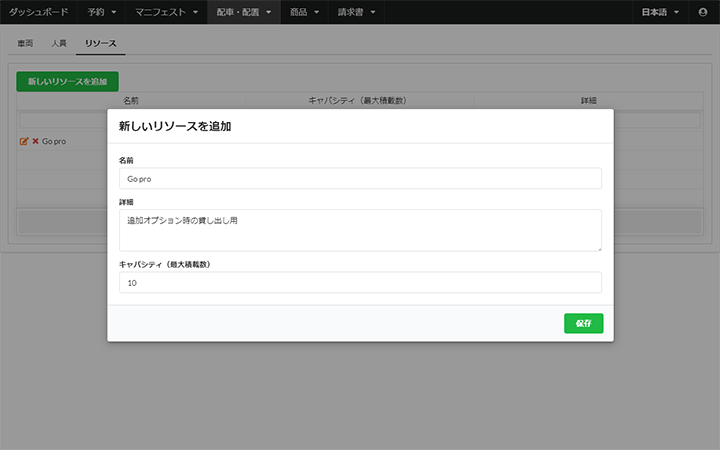Open the 日本語 language selector

(x=660, y=12)
